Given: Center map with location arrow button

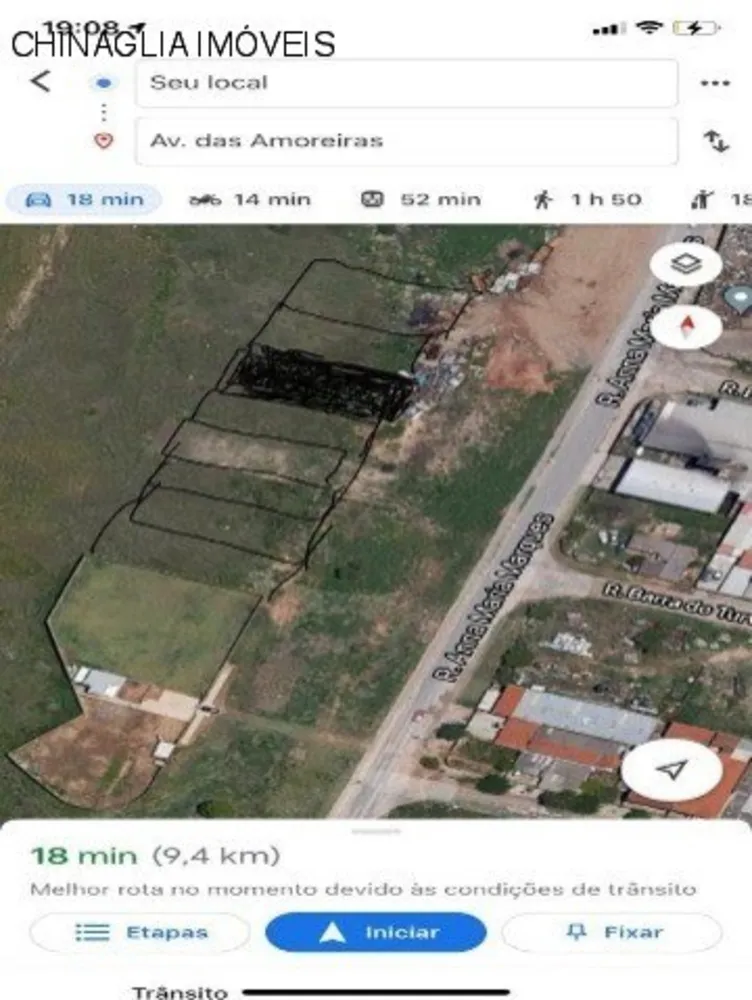Looking at the screenshot, I should click(672, 769).
